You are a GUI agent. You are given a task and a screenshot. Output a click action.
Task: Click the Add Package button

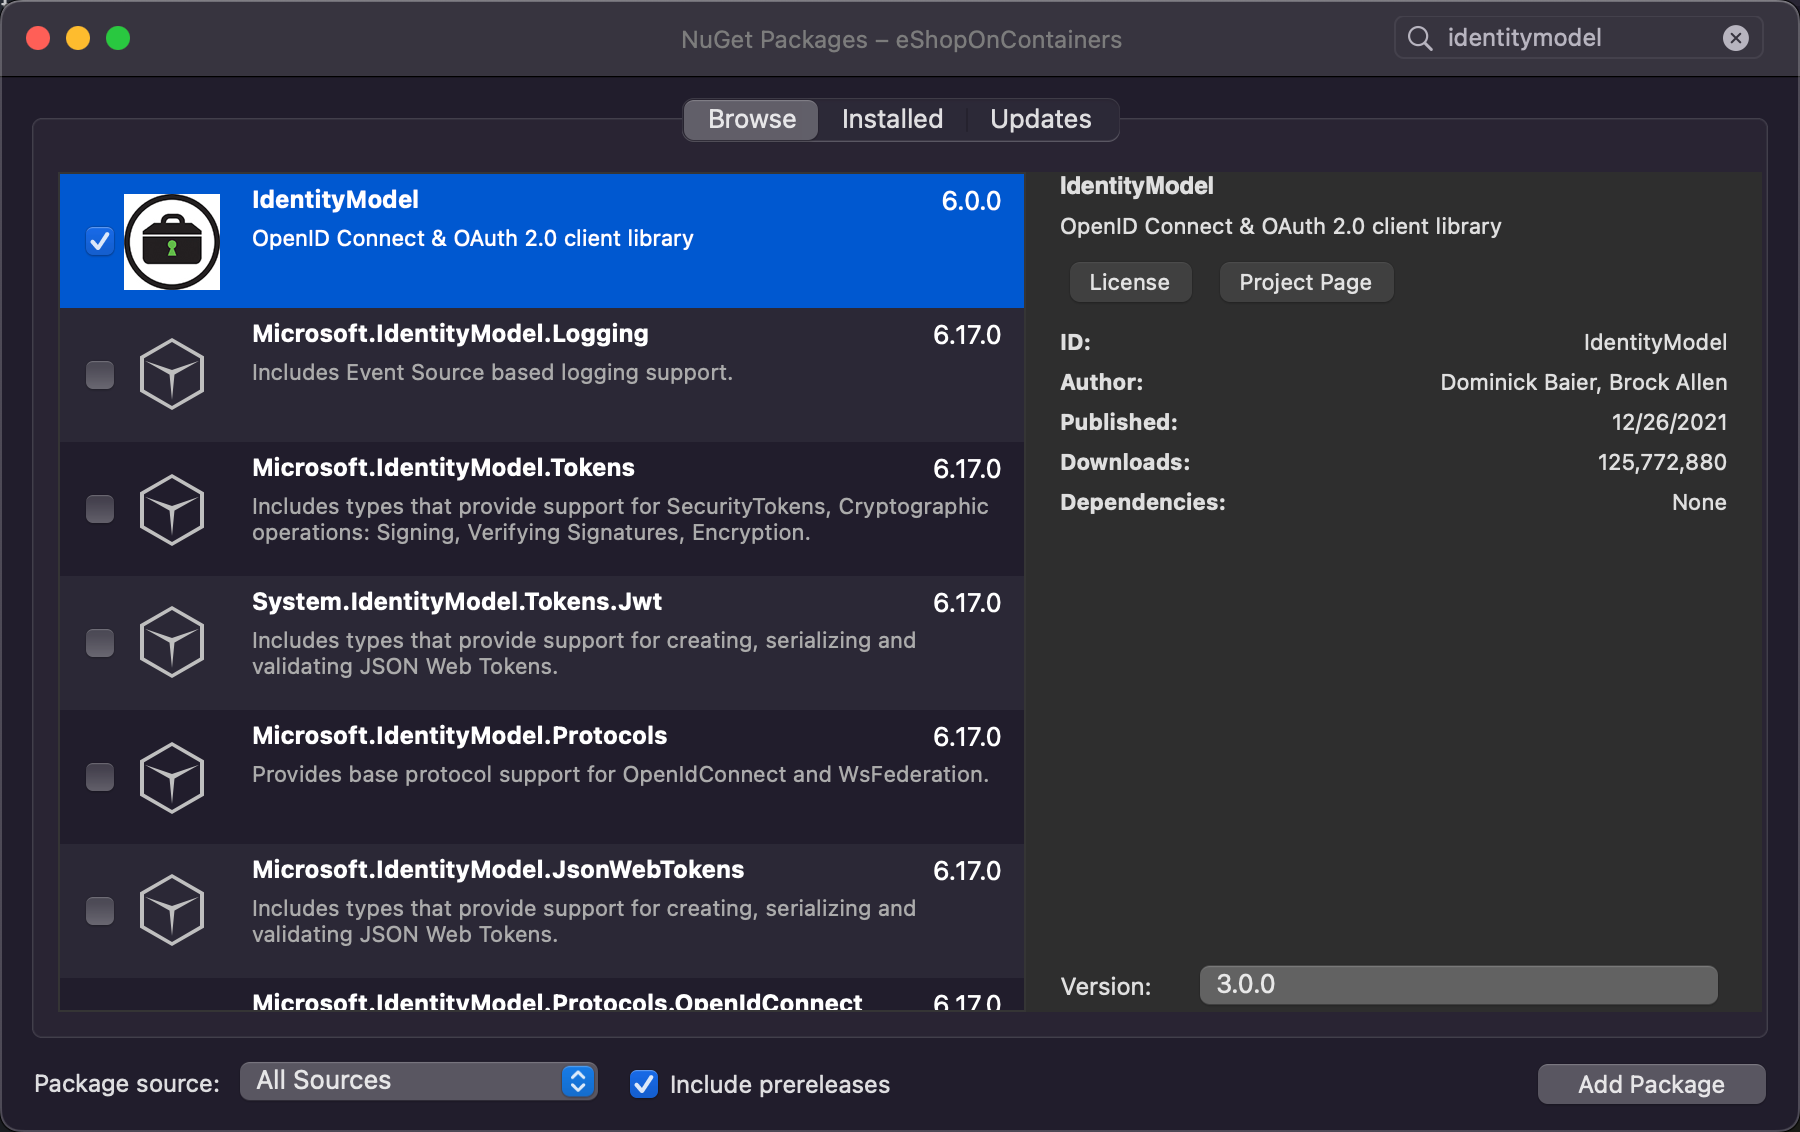coord(1652,1084)
